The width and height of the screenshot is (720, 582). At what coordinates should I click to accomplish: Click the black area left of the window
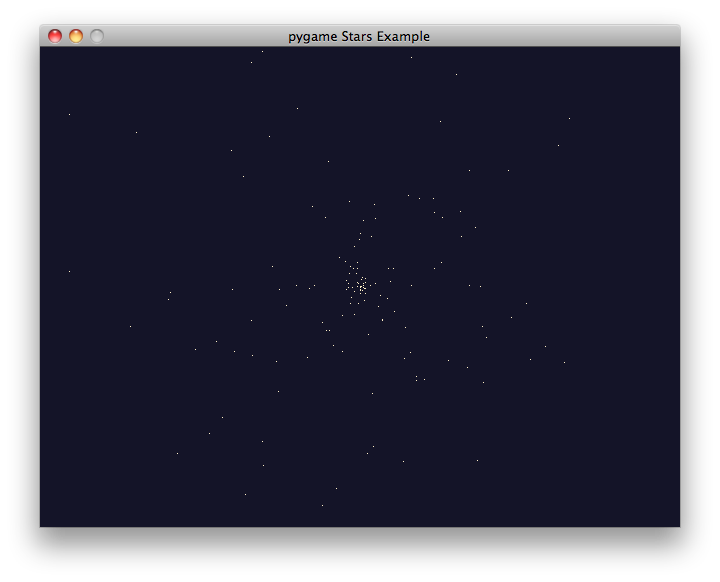pyautogui.click(x=20, y=290)
